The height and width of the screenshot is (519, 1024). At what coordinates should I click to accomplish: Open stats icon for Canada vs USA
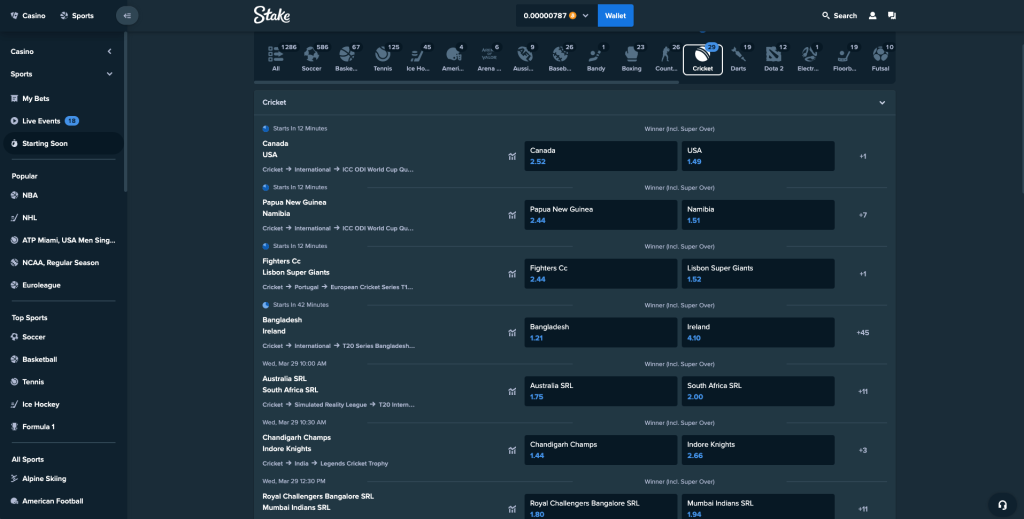click(512, 157)
